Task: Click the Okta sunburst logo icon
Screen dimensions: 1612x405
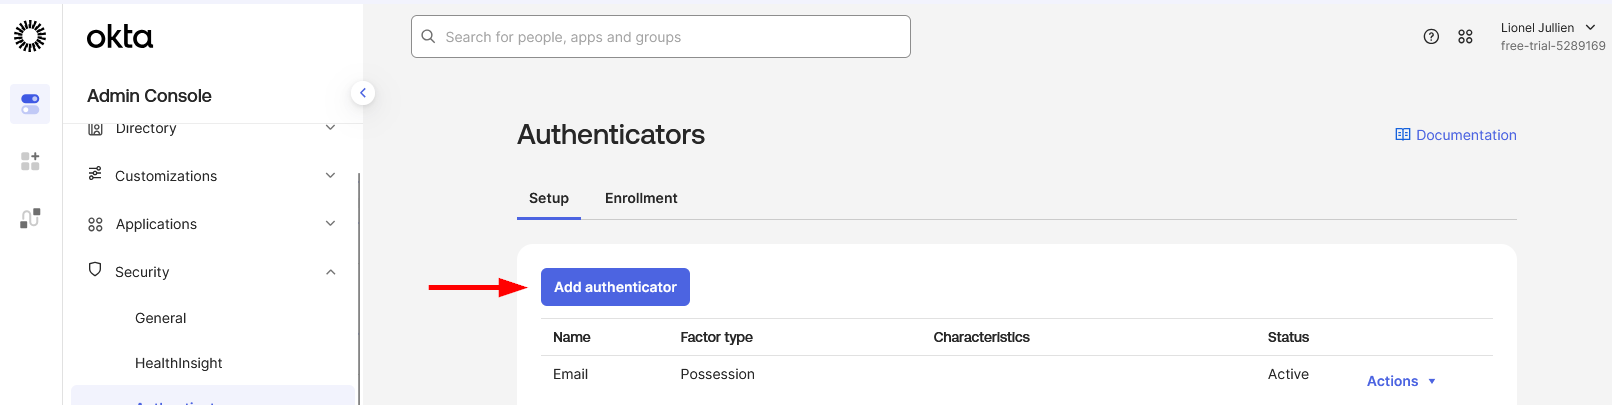Action: pyautogui.click(x=30, y=36)
